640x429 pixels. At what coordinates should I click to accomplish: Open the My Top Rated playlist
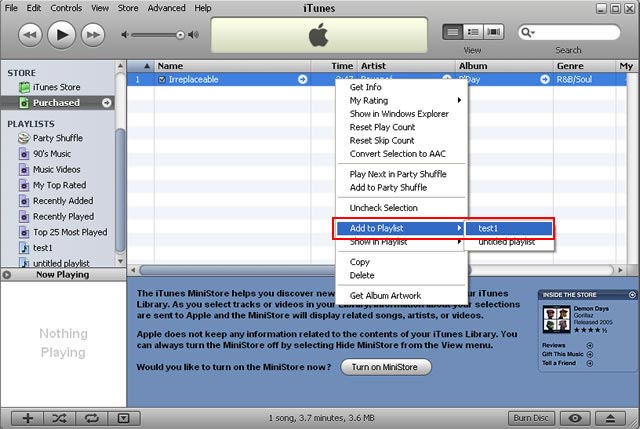point(59,185)
